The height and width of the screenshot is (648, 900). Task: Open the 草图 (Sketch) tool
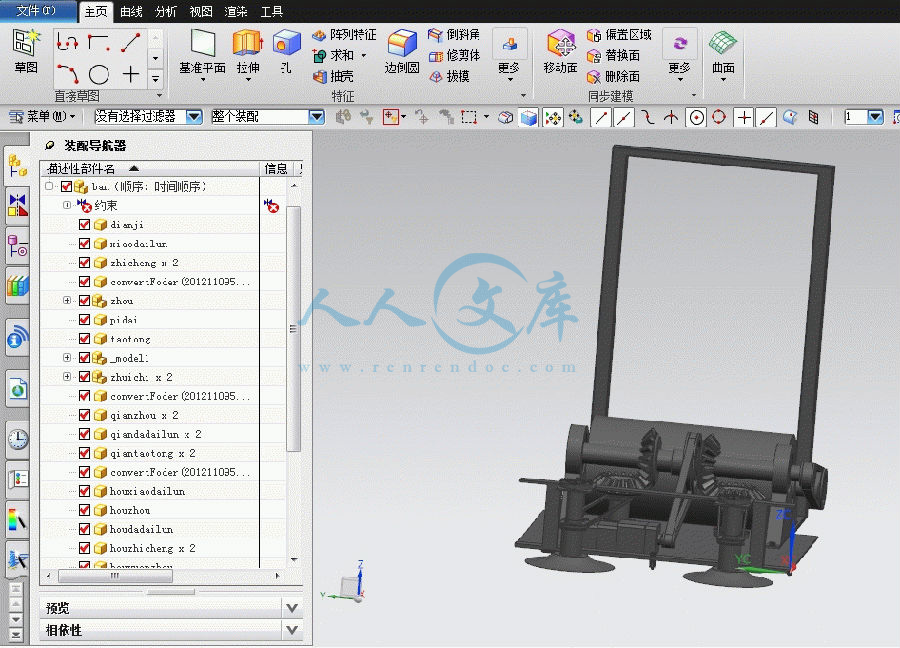pyautogui.click(x=26, y=51)
